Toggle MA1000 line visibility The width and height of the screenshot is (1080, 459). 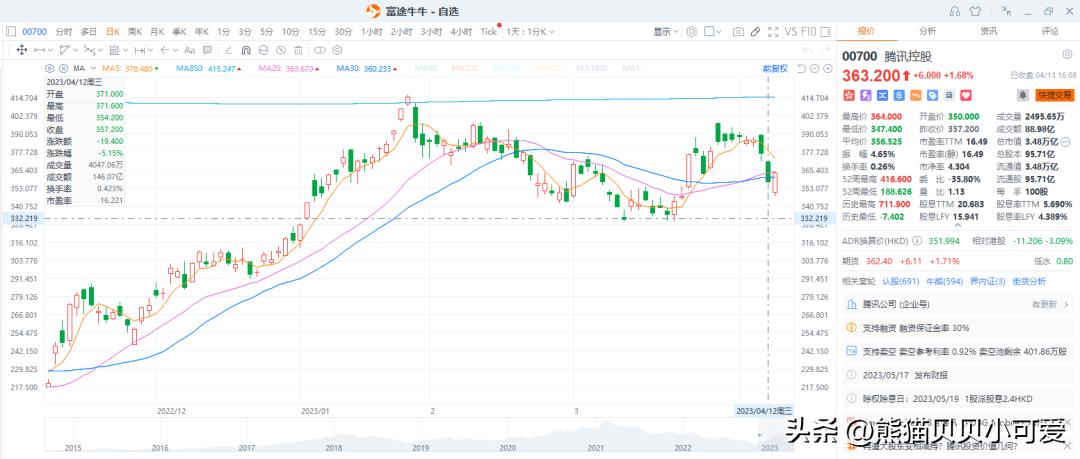pos(592,68)
